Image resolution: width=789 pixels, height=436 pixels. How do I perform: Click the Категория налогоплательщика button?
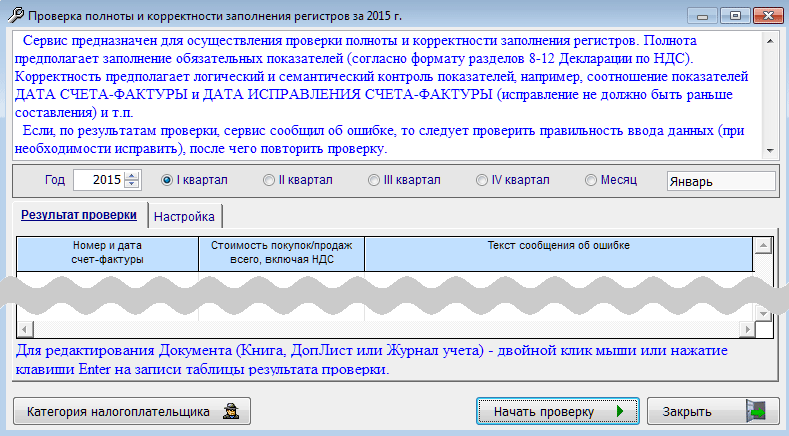(x=132, y=411)
